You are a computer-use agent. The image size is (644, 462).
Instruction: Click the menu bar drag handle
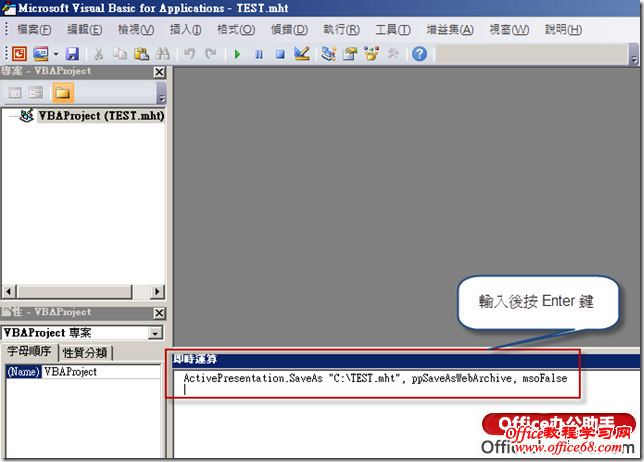[x=7, y=29]
